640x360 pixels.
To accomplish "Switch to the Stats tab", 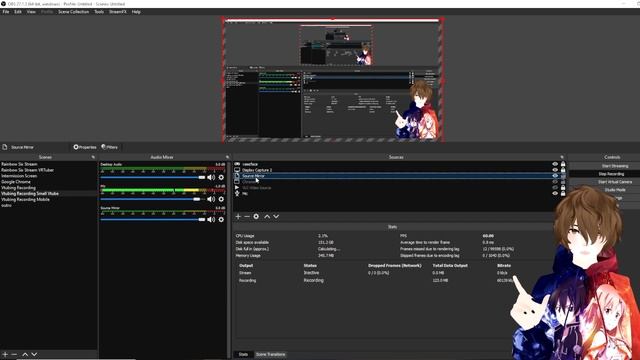I will 243,354.
